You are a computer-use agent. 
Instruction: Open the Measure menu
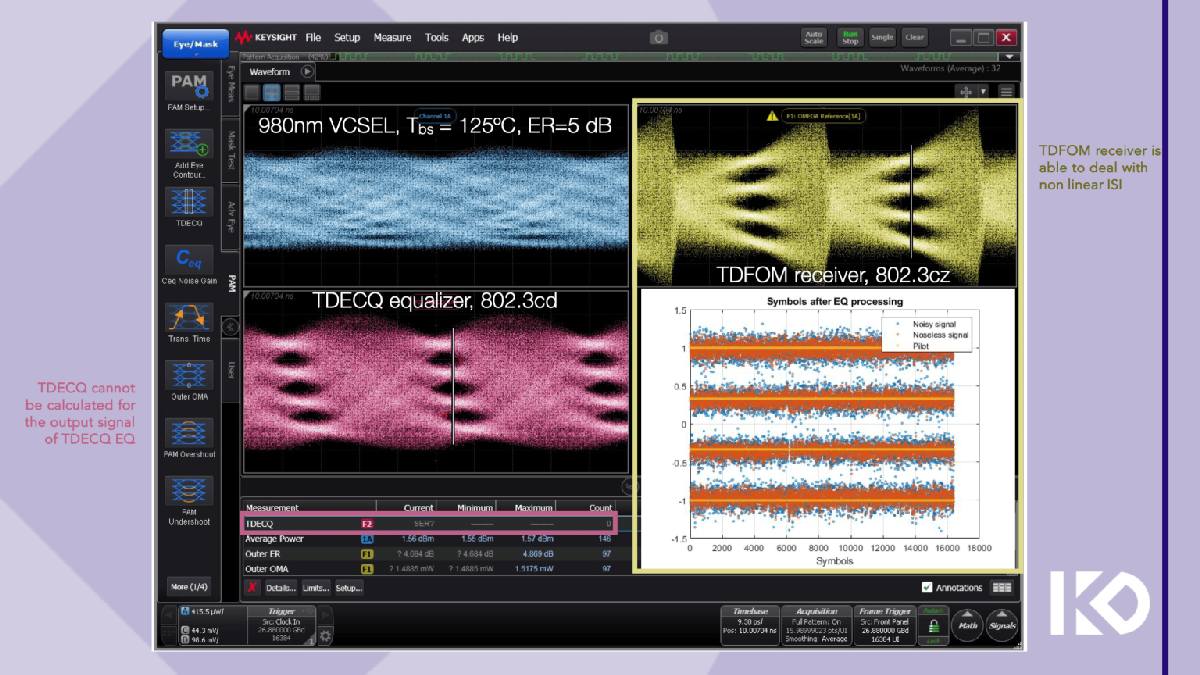[x=392, y=37]
